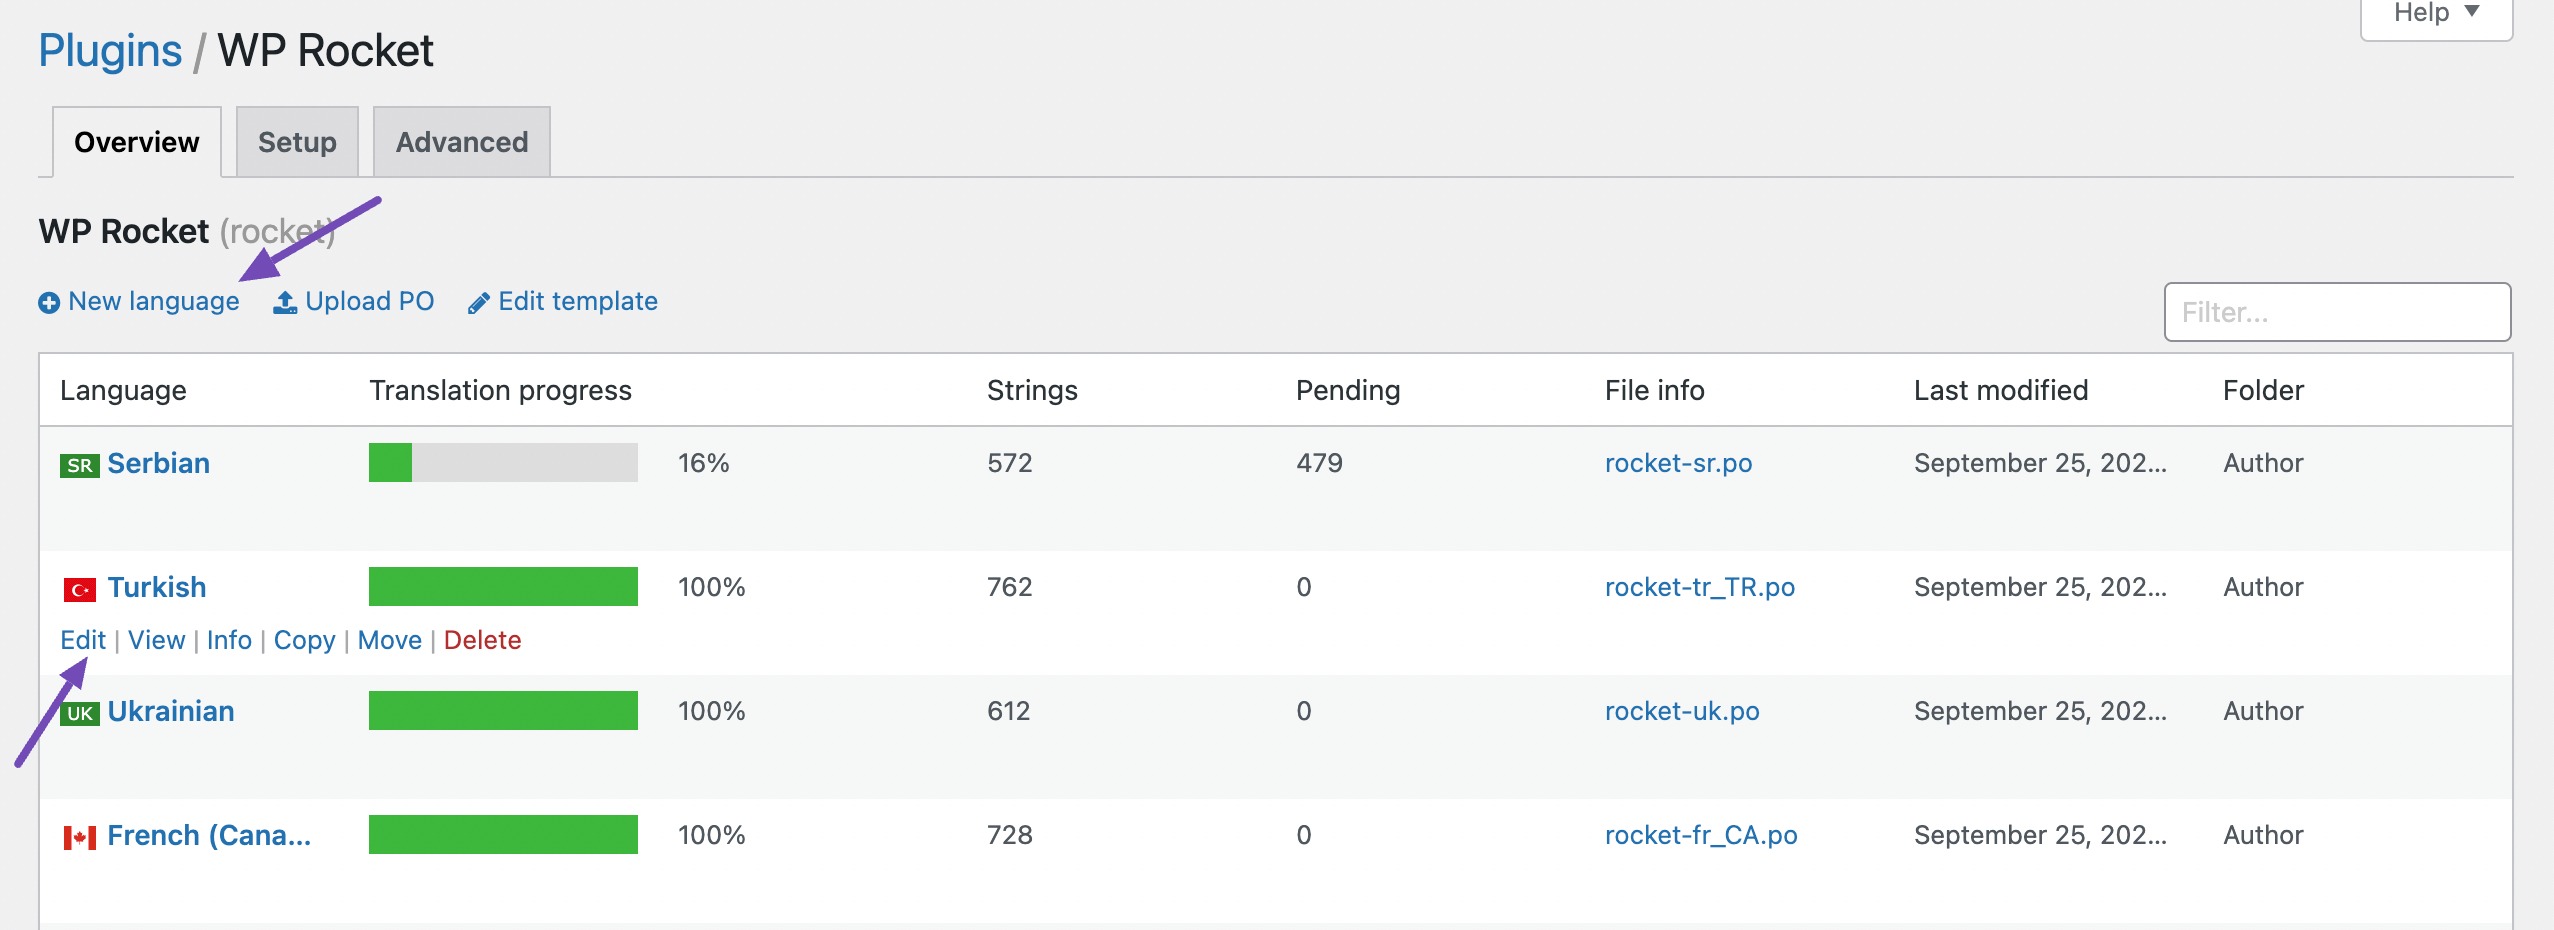
Task: Click the 16% value in Serbian row
Action: coord(704,463)
